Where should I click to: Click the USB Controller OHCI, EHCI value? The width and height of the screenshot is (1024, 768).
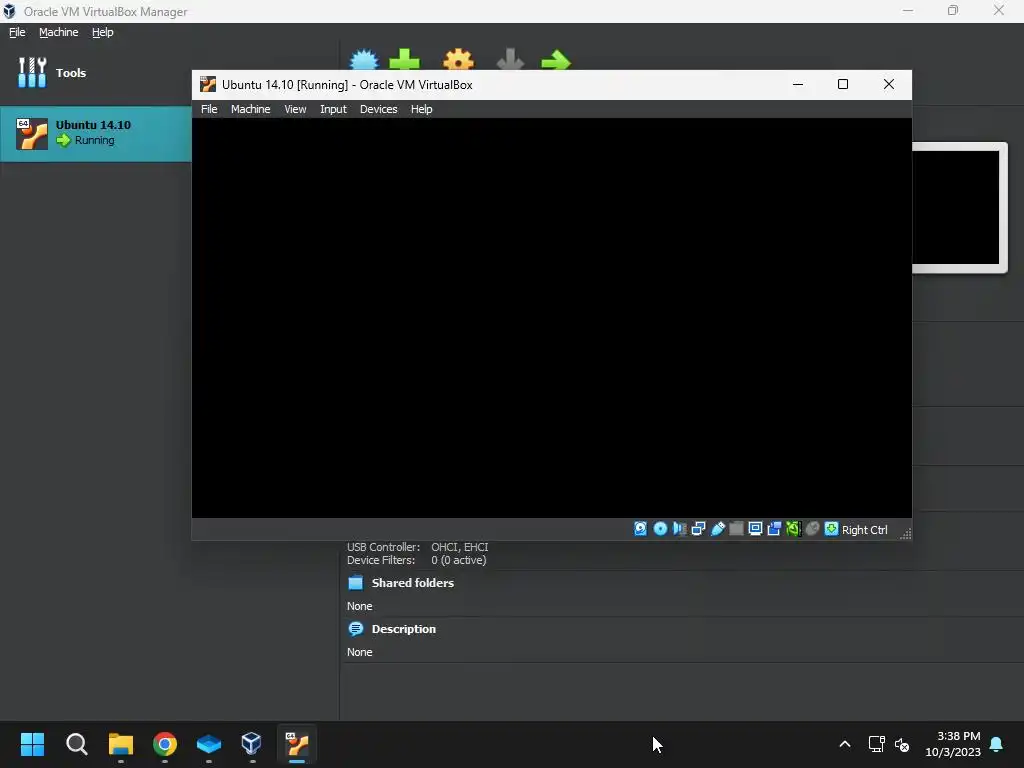459,547
